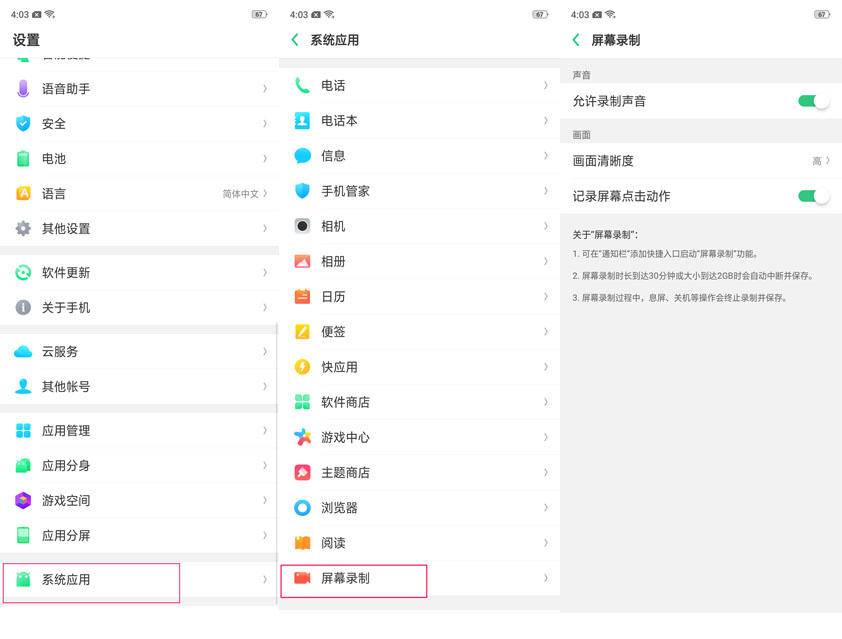The image size is (842, 639).
Task: Tap the 便签 label
Action: [333, 332]
